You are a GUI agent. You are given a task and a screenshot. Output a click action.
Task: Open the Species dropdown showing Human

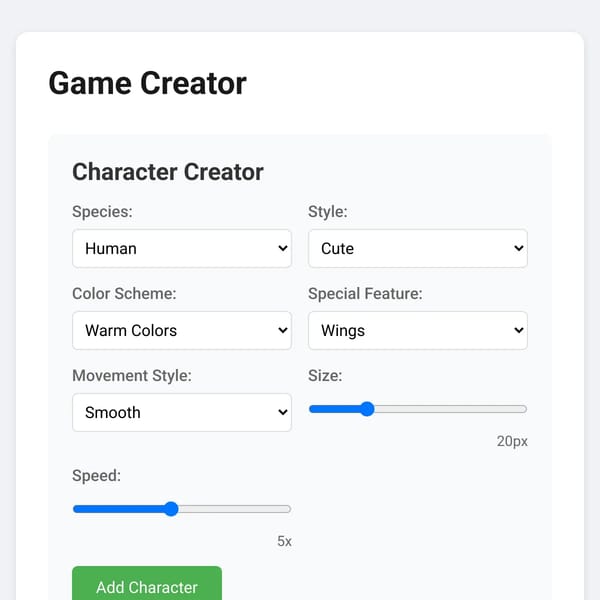tap(182, 248)
